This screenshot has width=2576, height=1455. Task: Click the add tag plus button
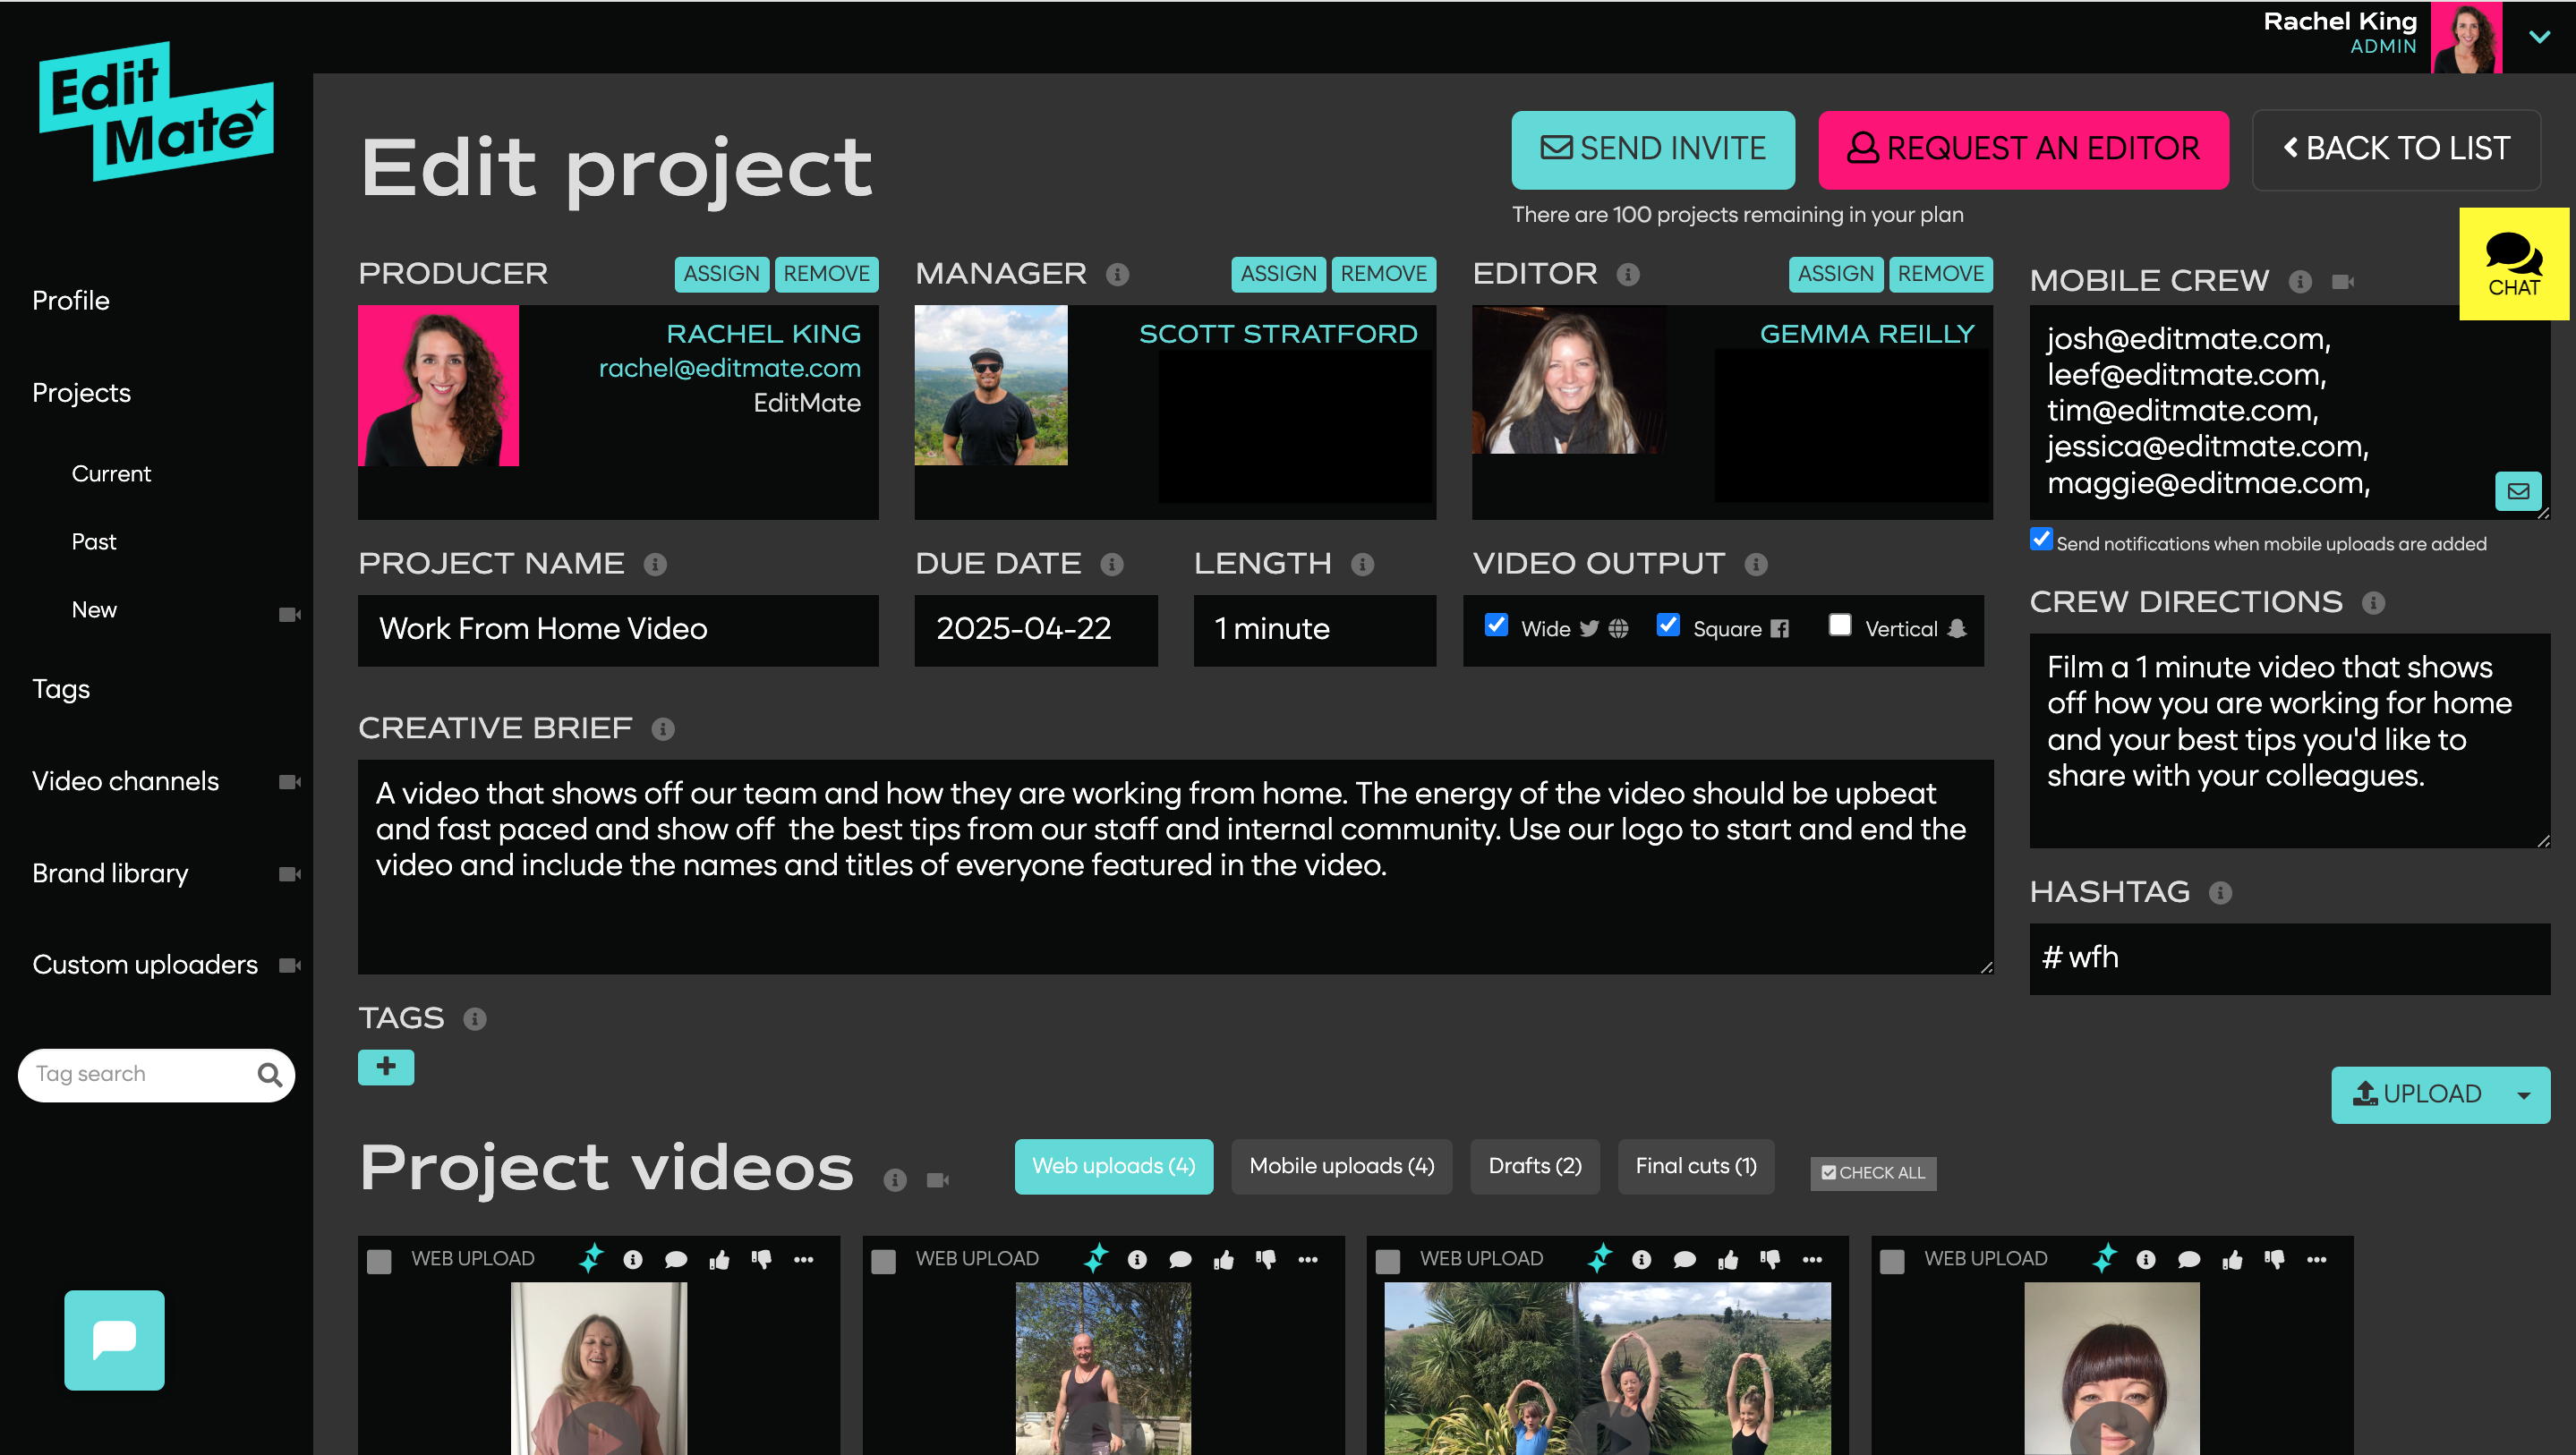pyautogui.click(x=386, y=1067)
